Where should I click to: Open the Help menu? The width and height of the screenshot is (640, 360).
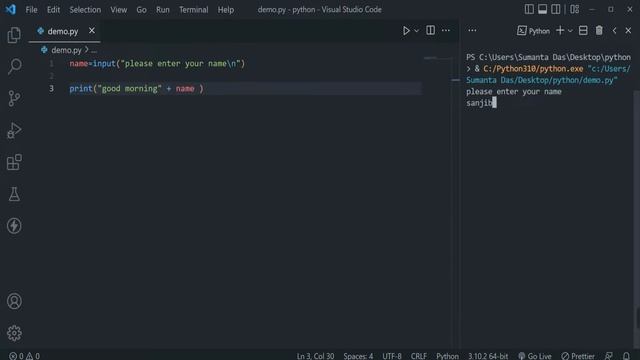226,9
